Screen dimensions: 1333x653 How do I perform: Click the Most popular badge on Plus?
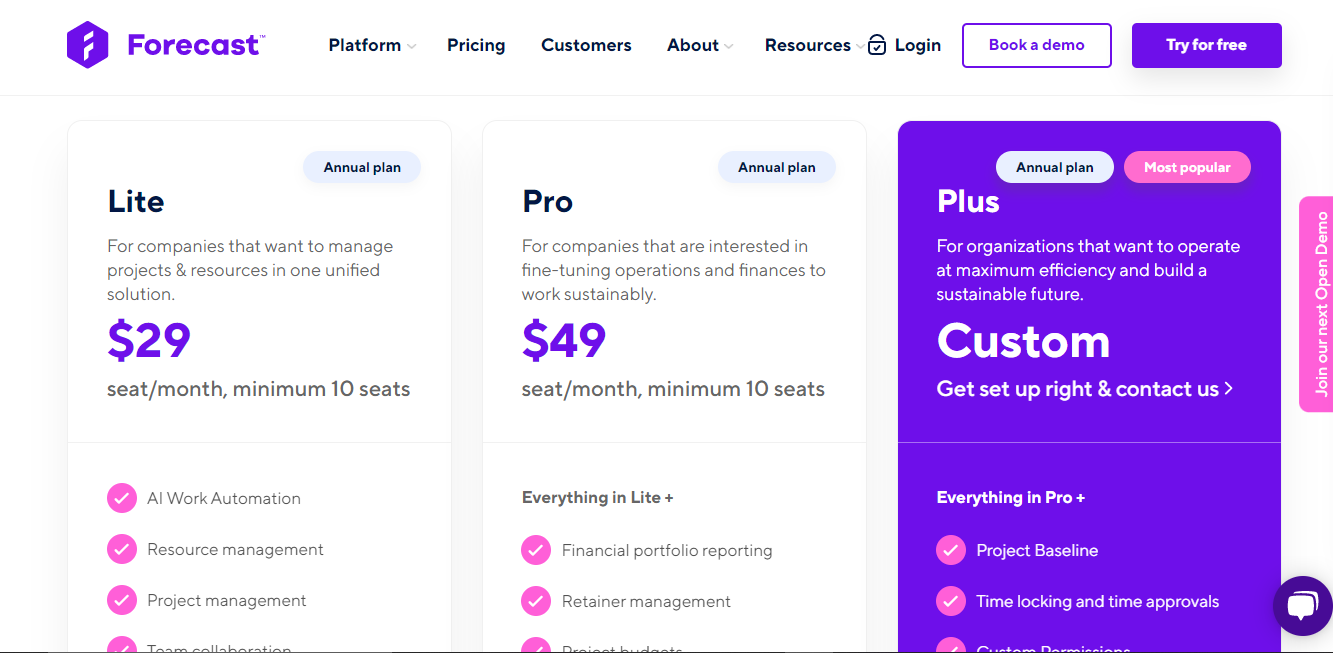pyautogui.click(x=1187, y=167)
